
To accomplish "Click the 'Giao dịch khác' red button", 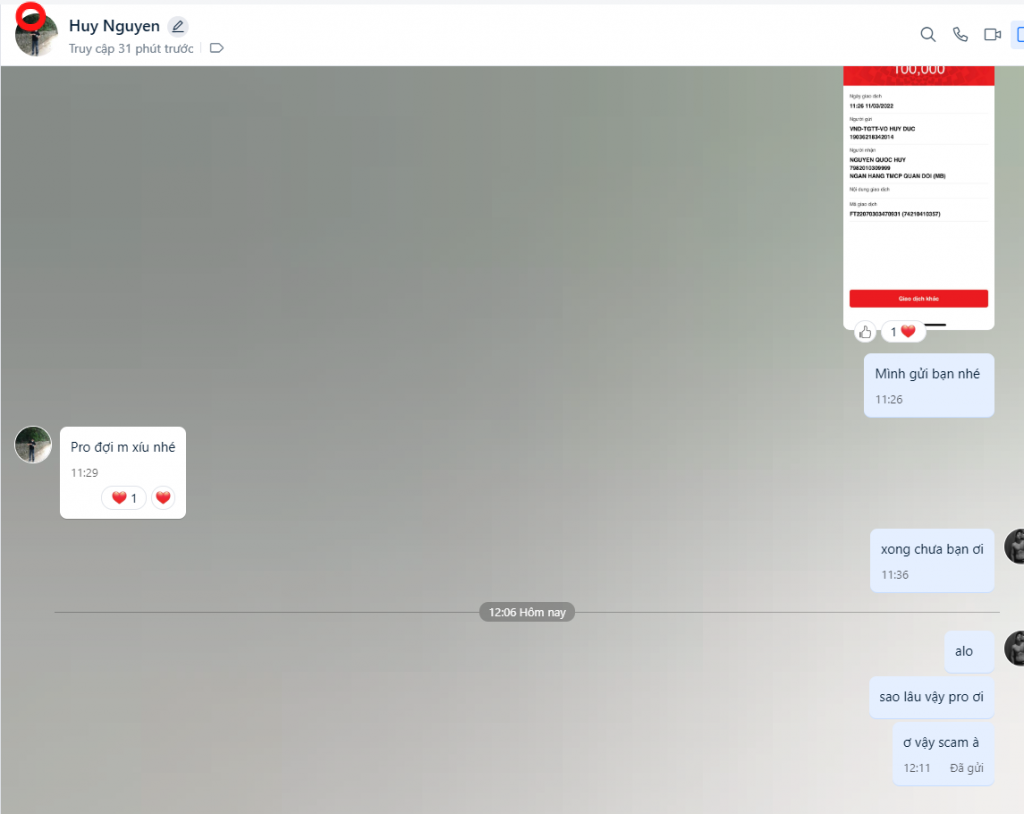I will coord(918,298).
